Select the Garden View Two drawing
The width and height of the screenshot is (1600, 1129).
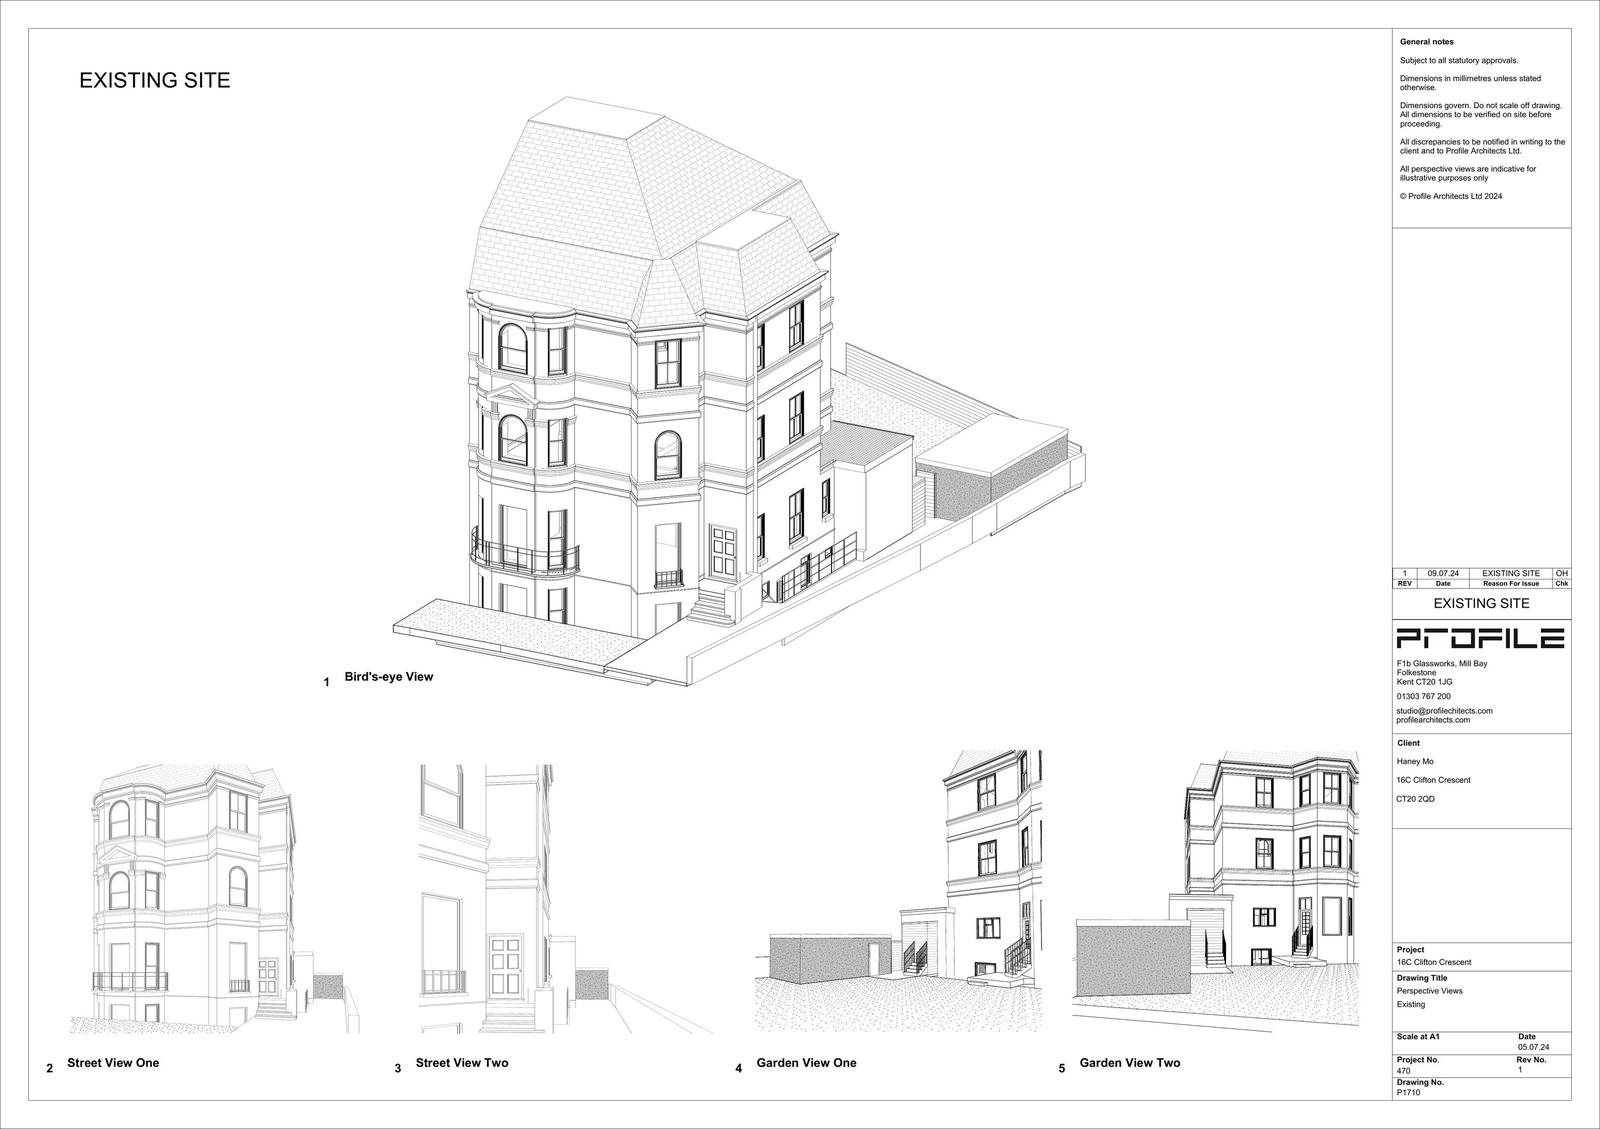(x=1215, y=890)
